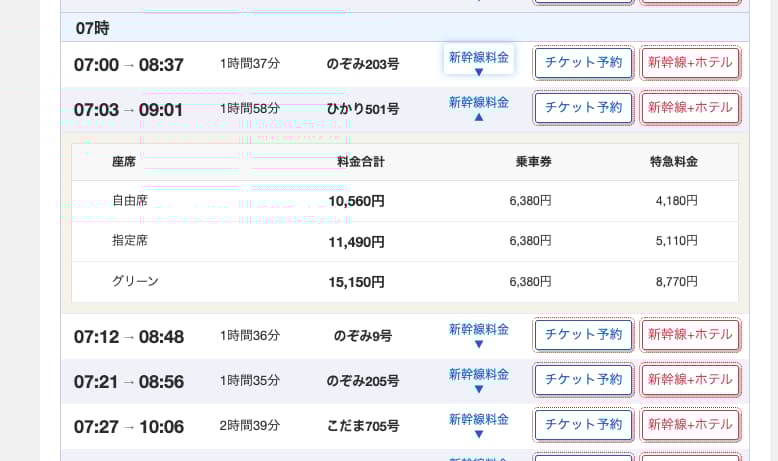The height and width of the screenshot is (461, 778).
Task: Click the 料金合計 column header
Action: click(x=361, y=162)
